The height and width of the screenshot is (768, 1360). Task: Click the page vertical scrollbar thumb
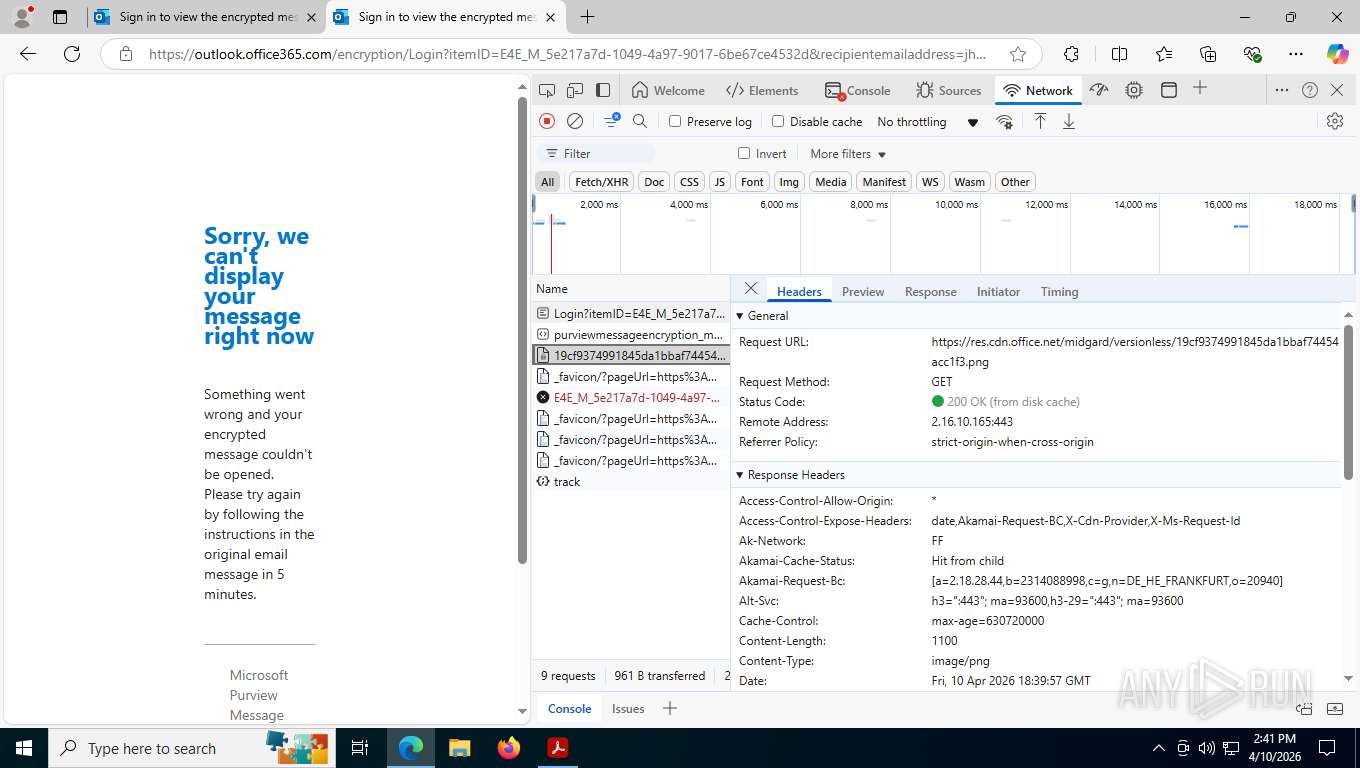click(x=522, y=330)
